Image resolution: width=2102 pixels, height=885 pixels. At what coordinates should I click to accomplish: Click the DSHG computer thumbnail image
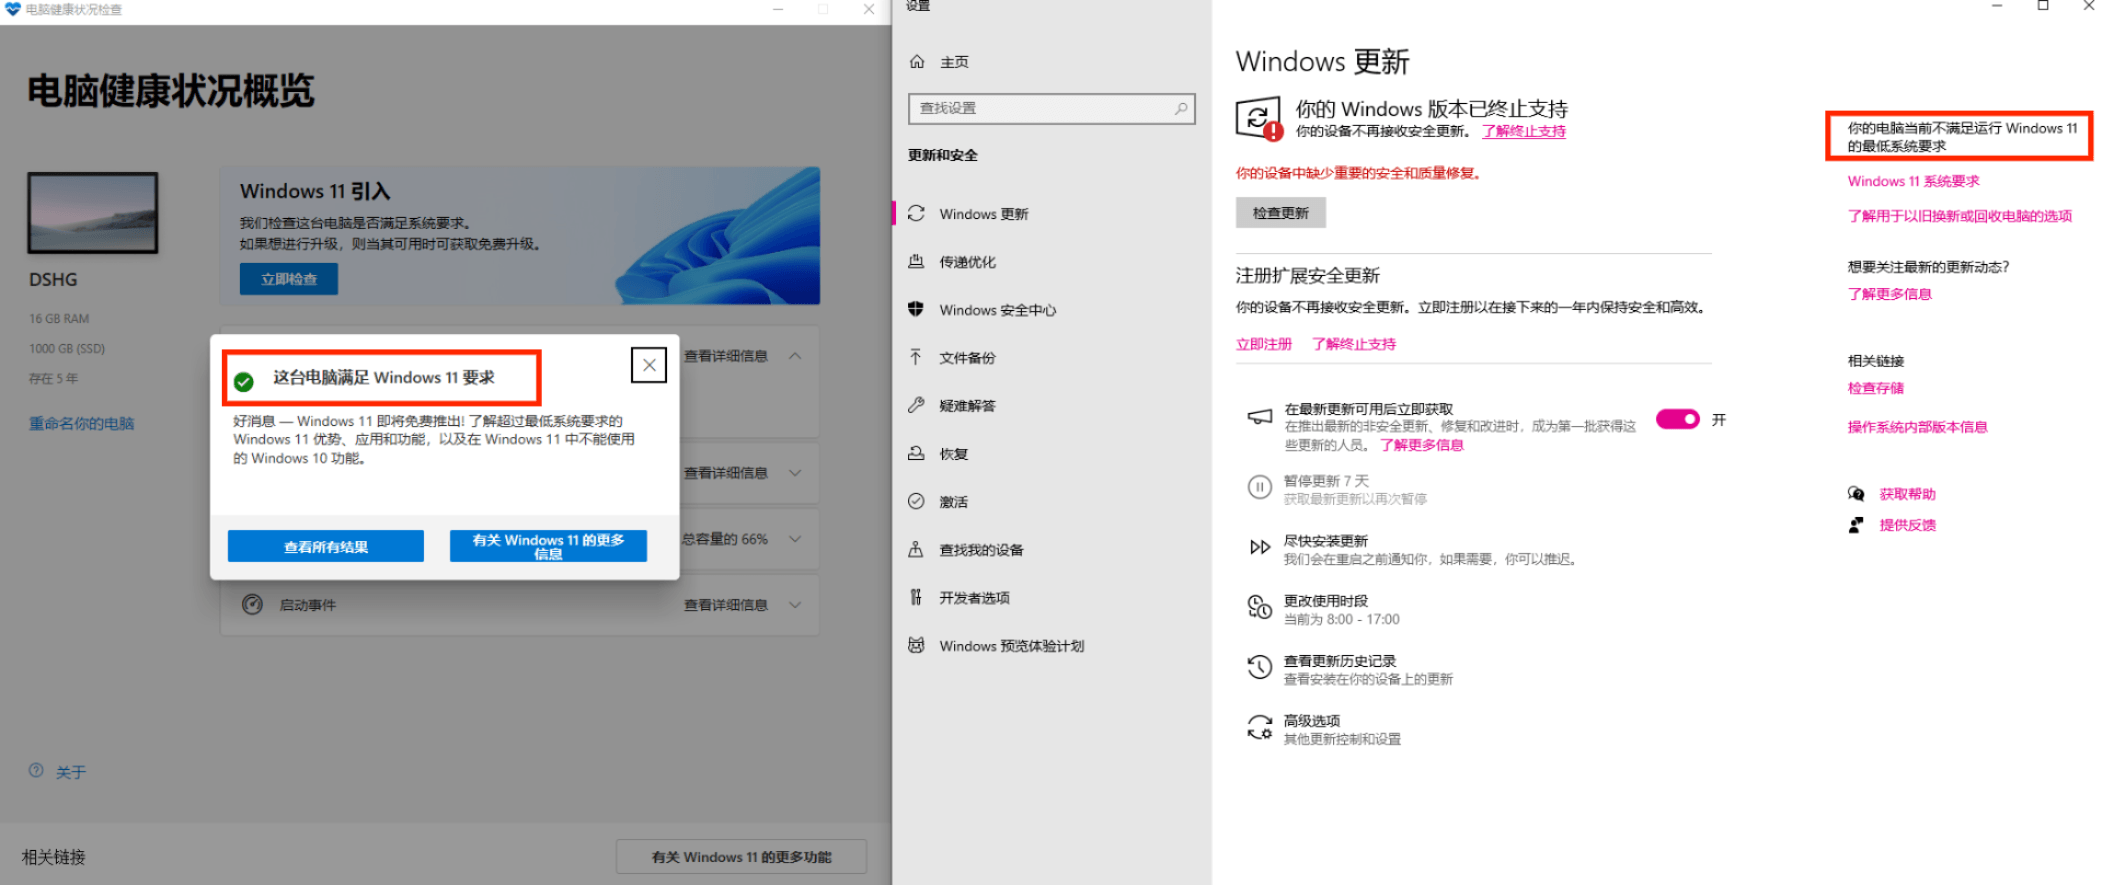[x=93, y=213]
